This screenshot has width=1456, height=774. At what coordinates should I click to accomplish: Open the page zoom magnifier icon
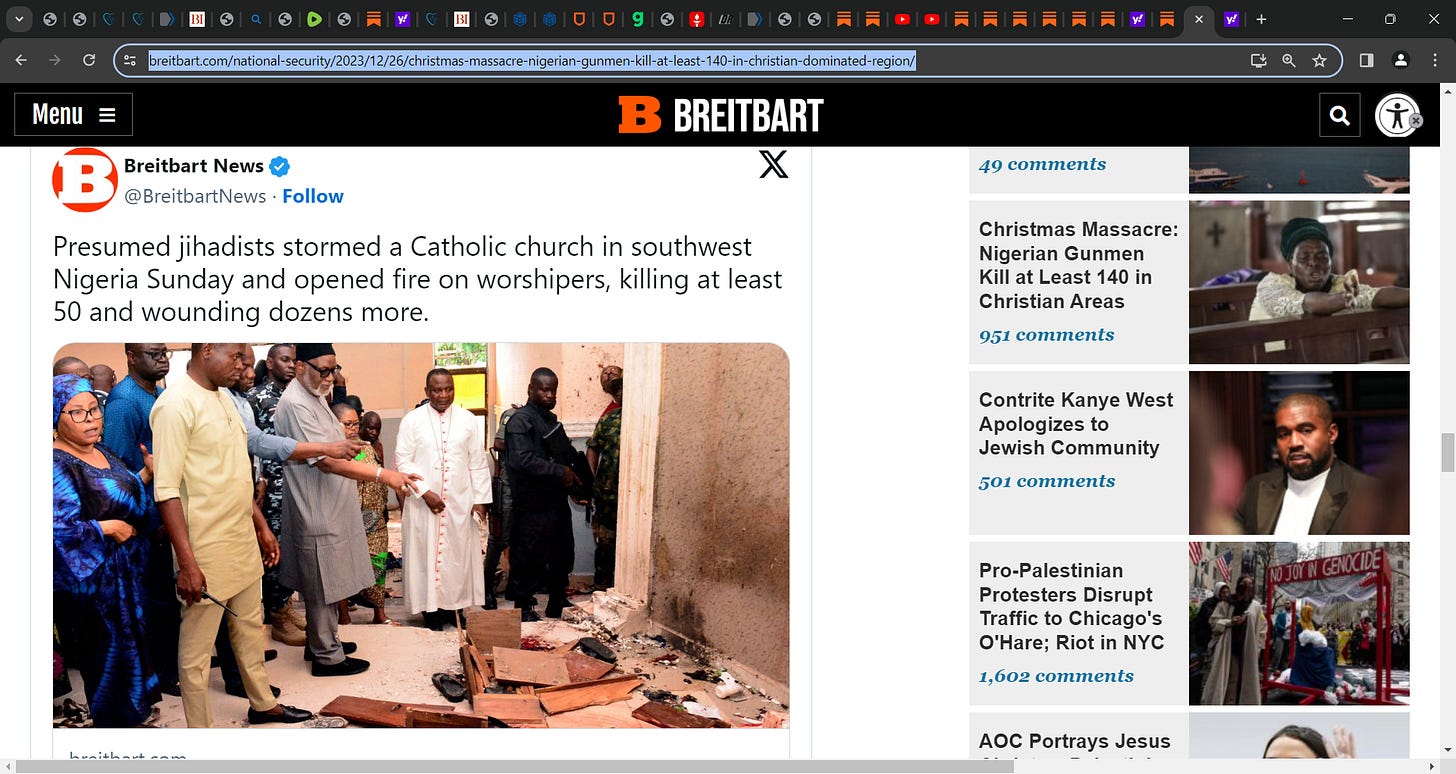pos(1289,60)
